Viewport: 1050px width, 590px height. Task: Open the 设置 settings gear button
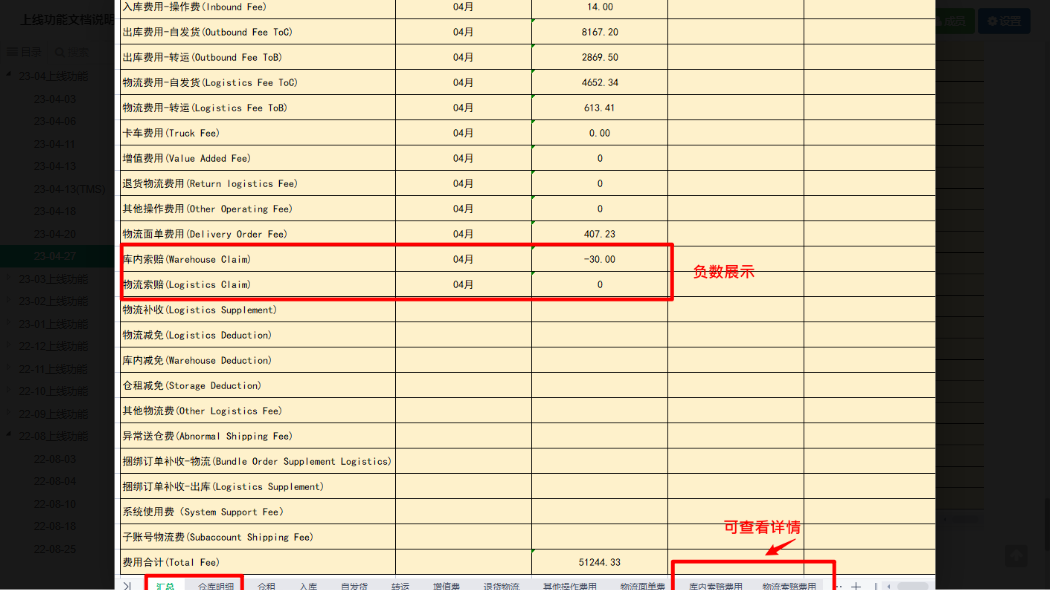[1004, 21]
